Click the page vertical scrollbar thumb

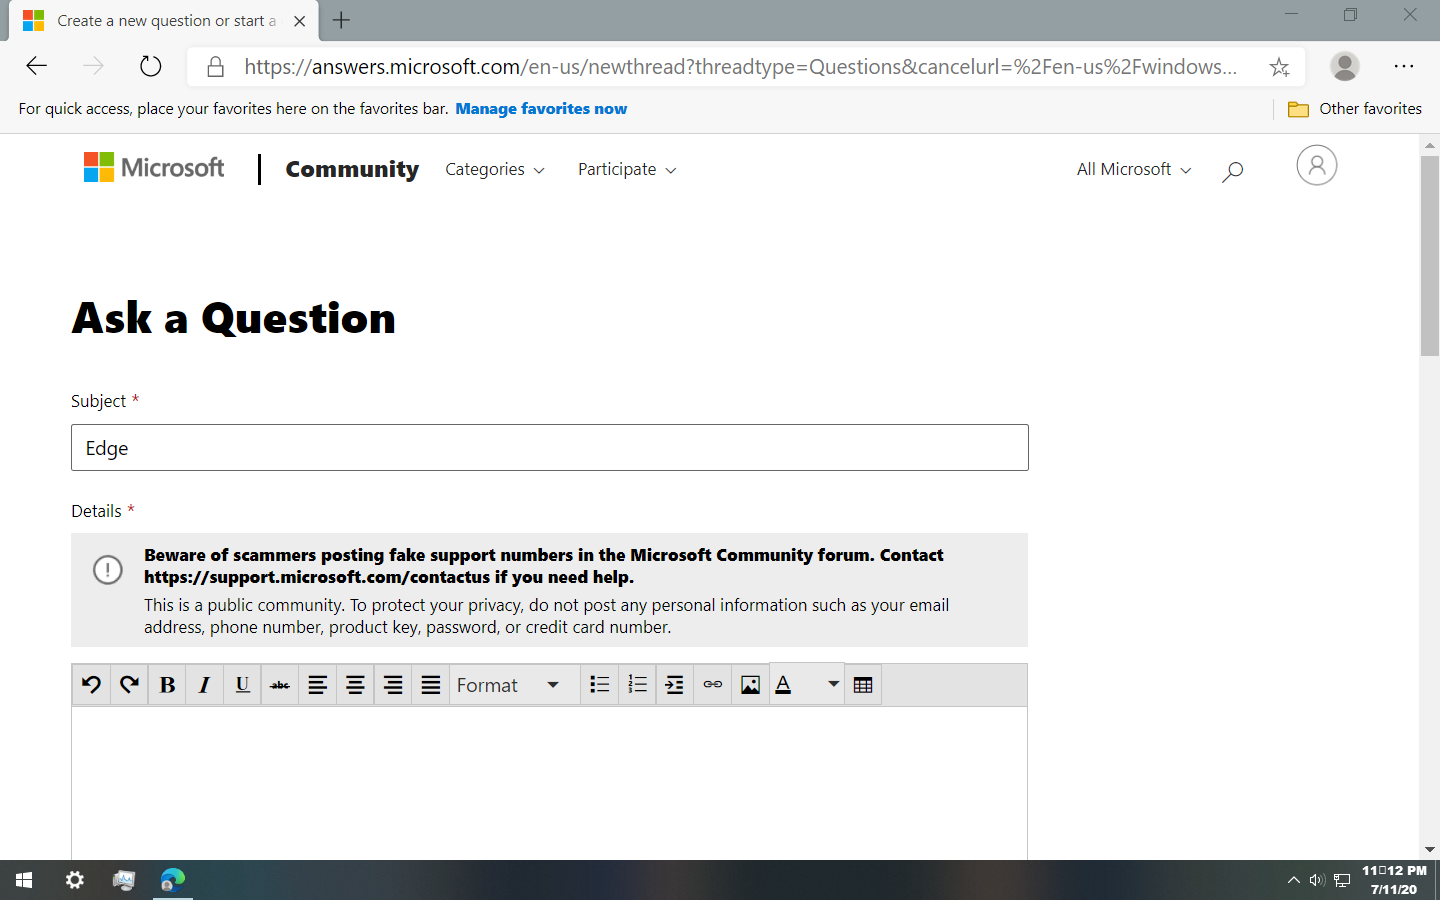[x=1430, y=256]
